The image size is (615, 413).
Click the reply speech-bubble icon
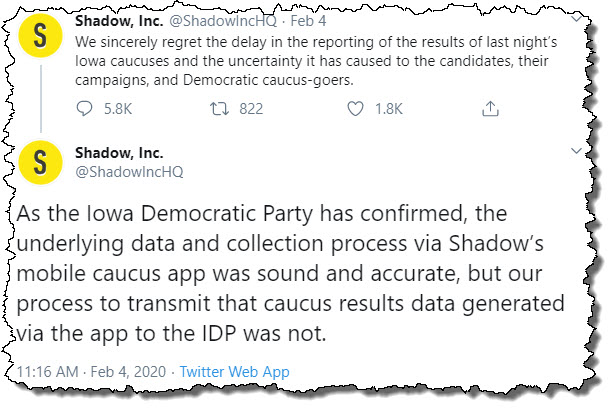click(x=83, y=106)
